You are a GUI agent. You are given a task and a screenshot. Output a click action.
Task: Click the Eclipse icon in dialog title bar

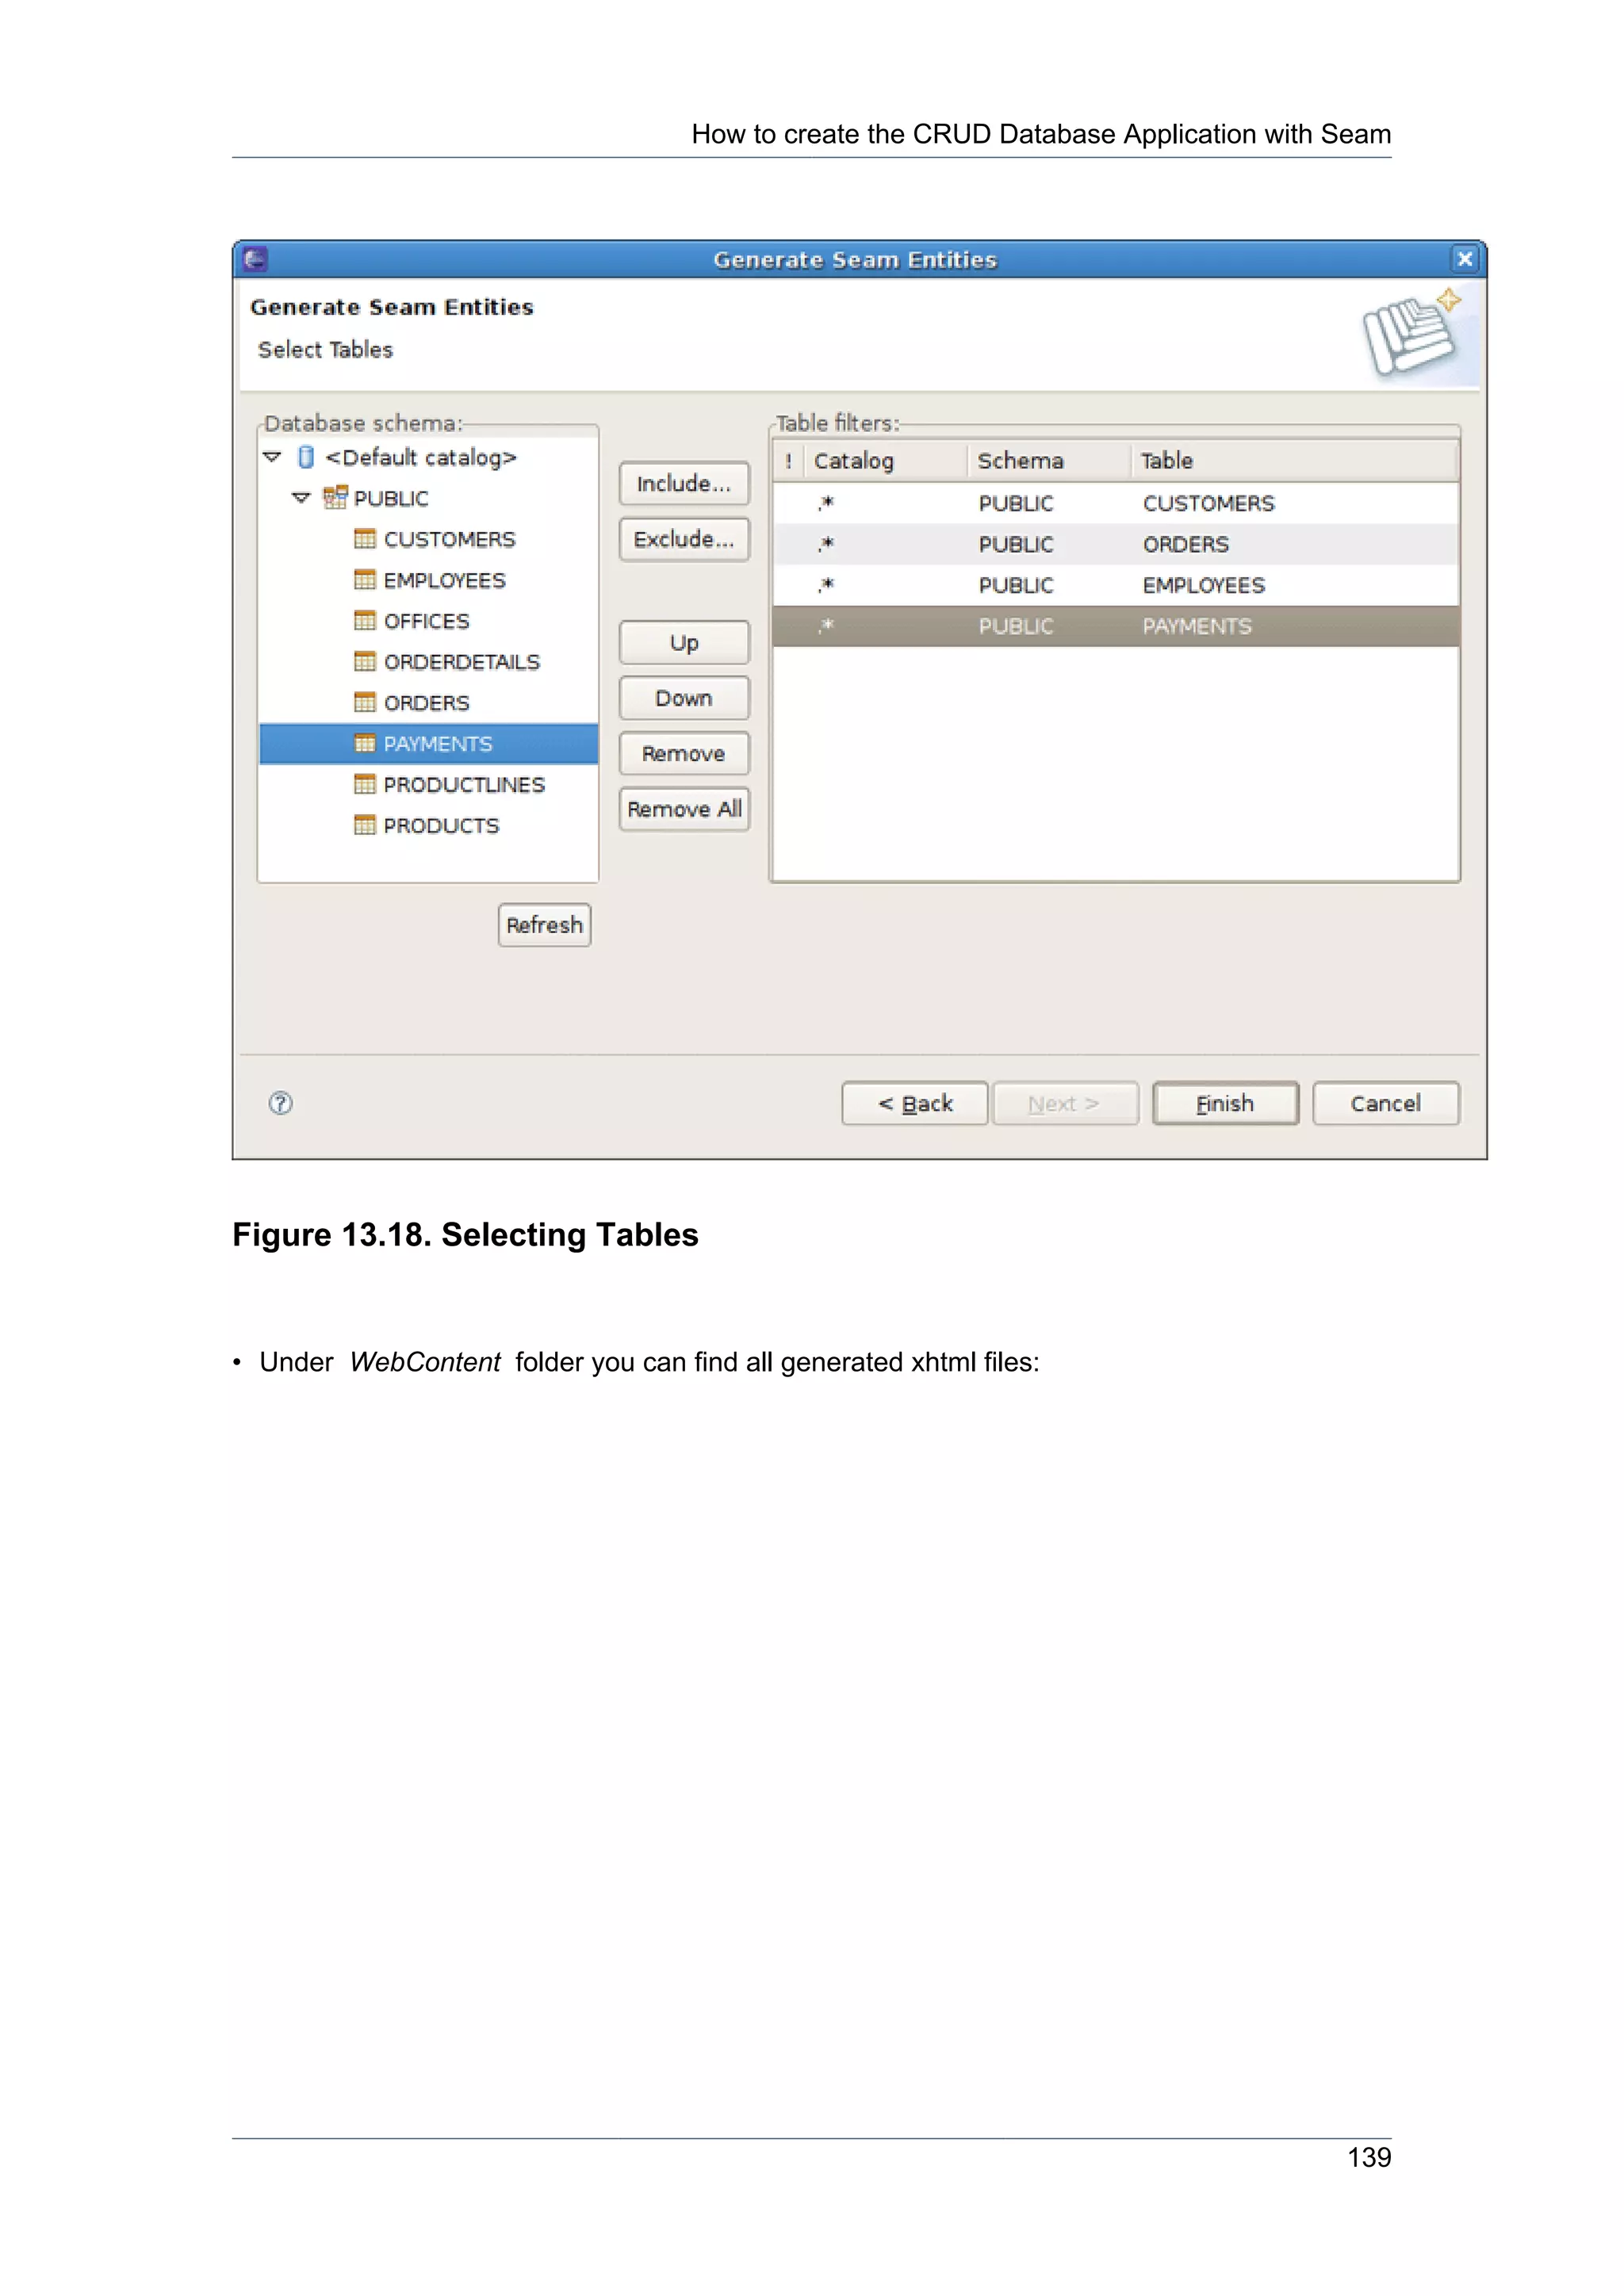(x=255, y=260)
